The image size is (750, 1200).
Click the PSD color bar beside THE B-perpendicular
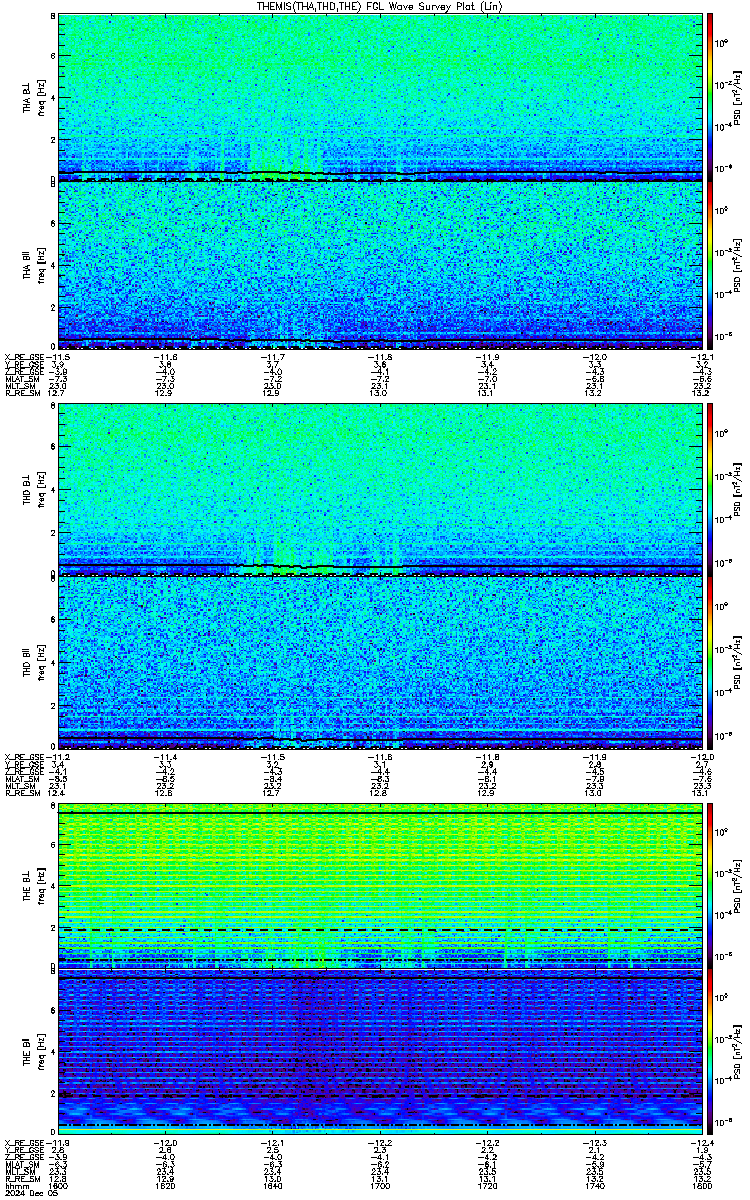(x=710, y=887)
